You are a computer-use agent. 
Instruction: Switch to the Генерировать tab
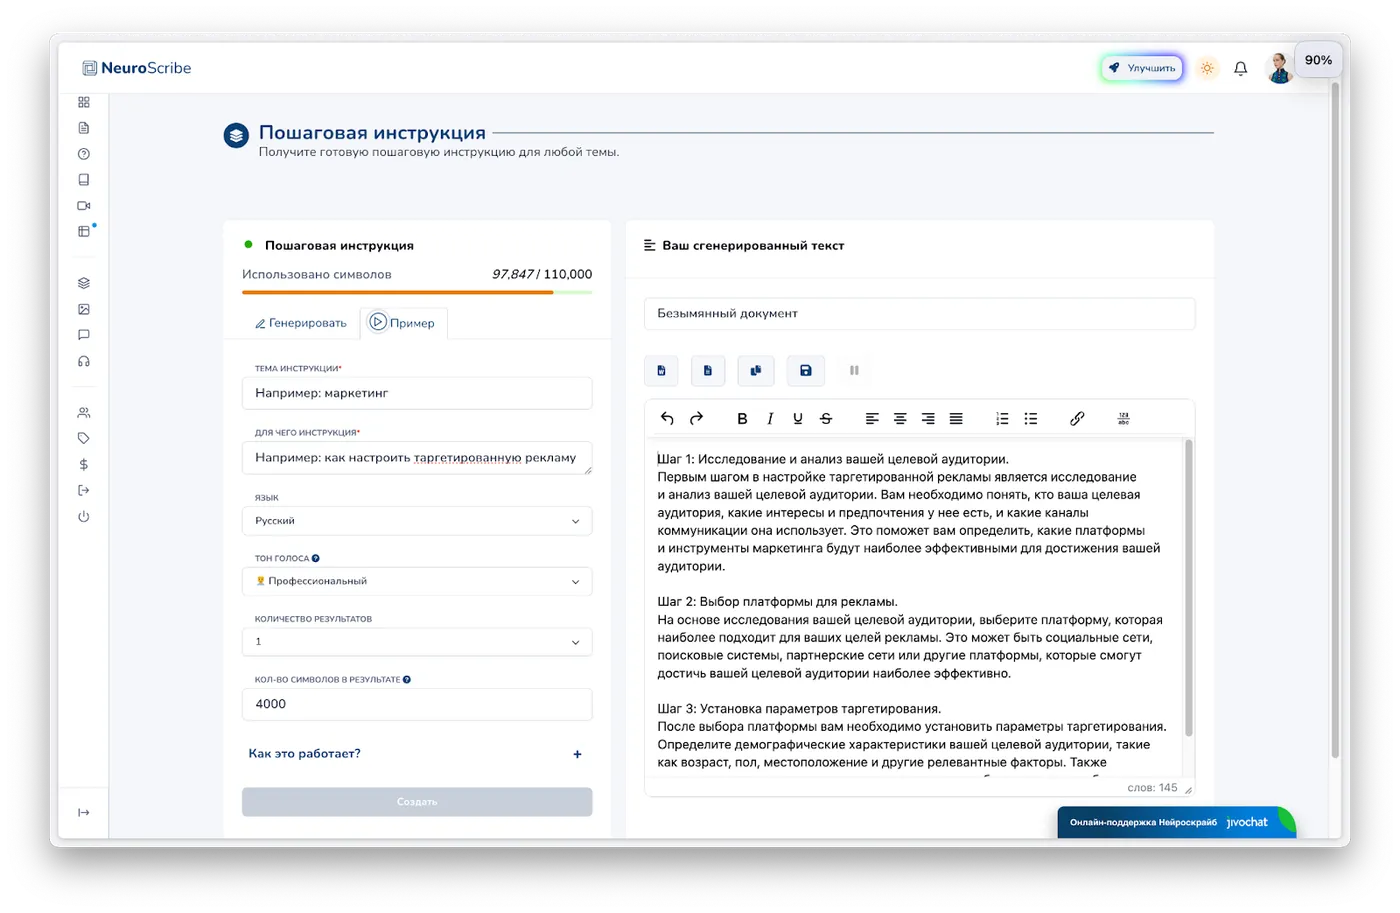pyautogui.click(x=301, y=323)
